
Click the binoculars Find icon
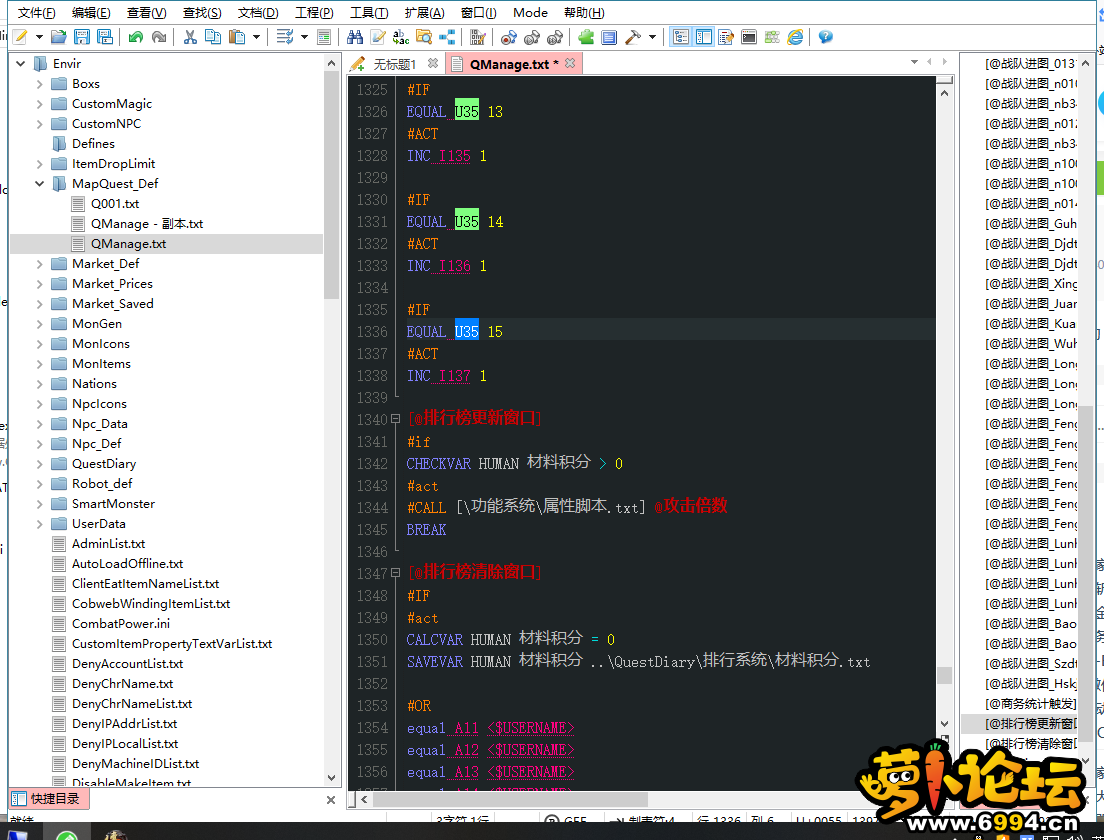[x=355, y=37]
